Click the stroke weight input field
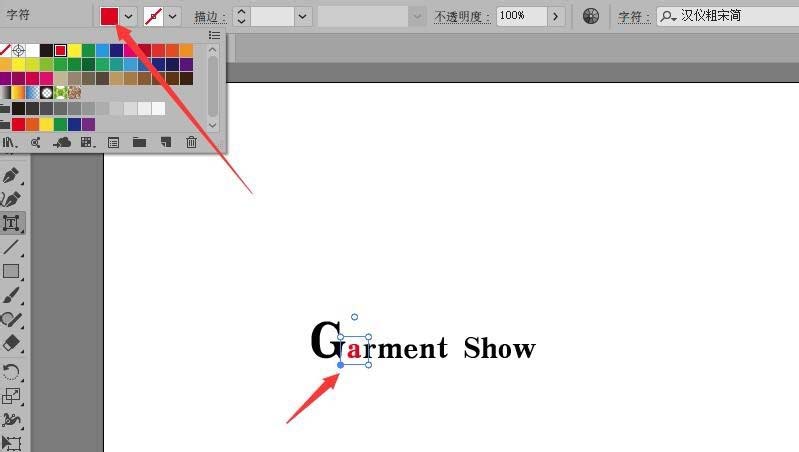Screen dimensions: 799x452 [x=272, y=16]
